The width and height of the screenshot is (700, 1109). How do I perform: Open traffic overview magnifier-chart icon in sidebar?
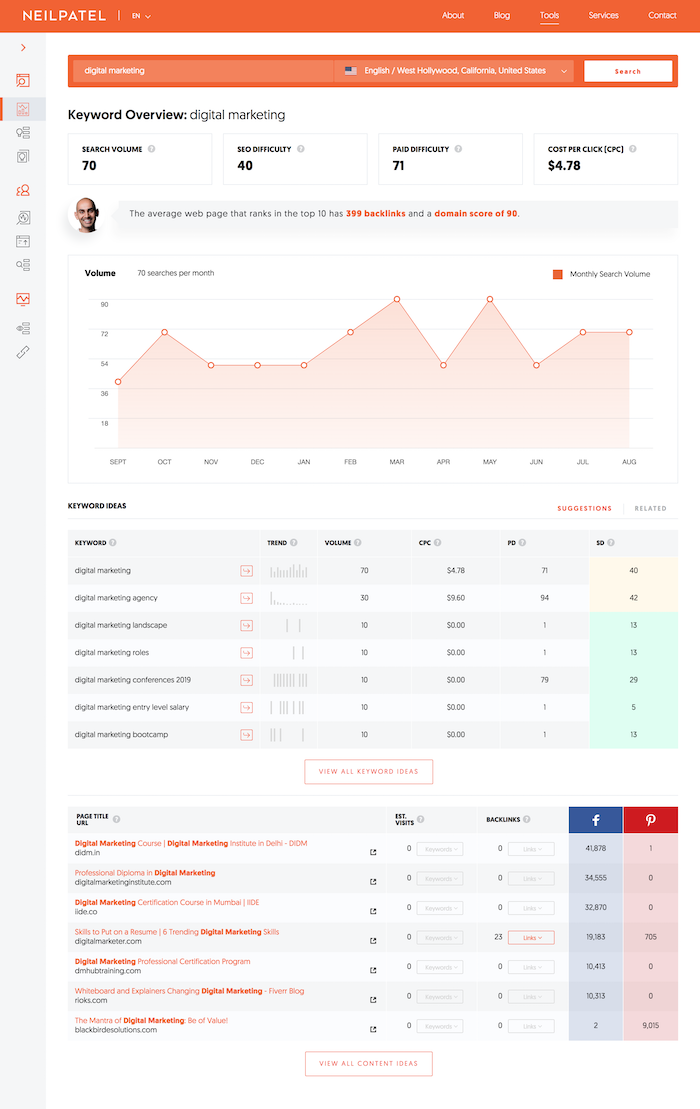pyautogui.click(x=23, y=218)
